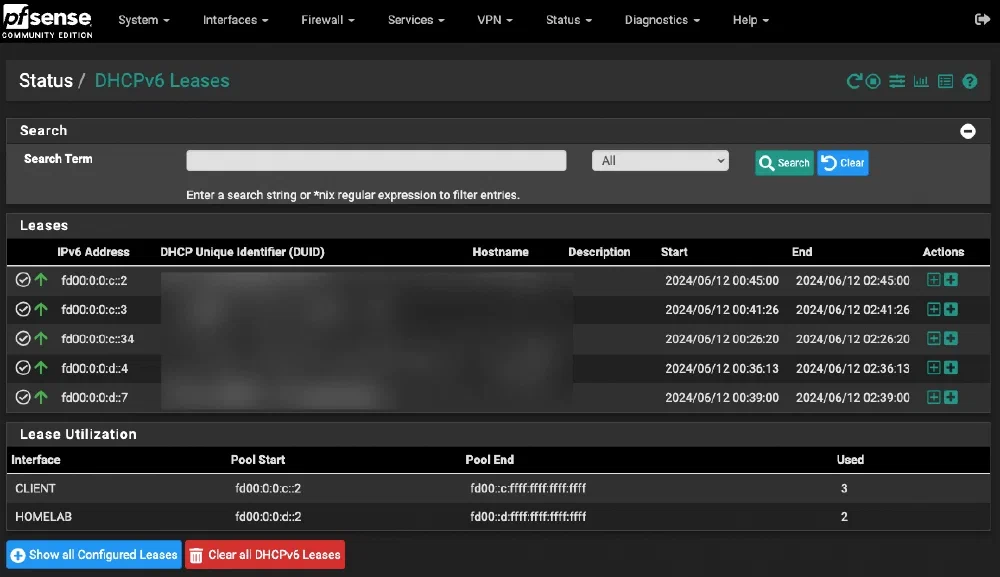This screenshot has width=1000, height=577.
Task: Open related settings via the sliders icon
Action: [x=897, y=81]
